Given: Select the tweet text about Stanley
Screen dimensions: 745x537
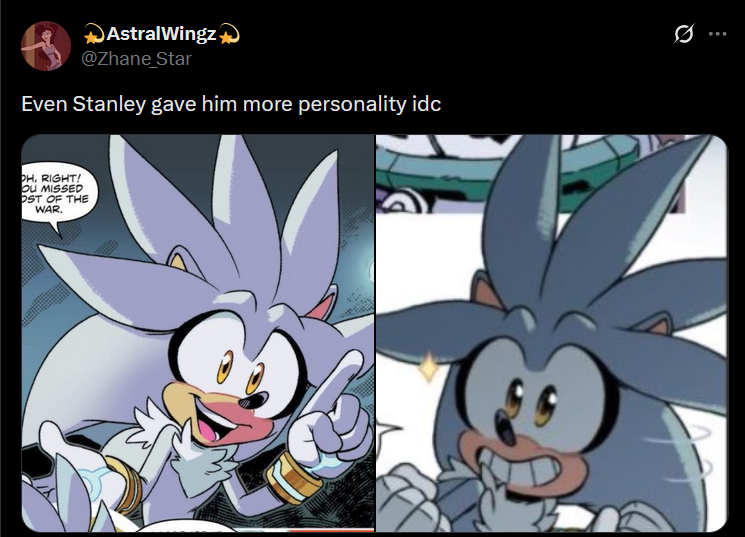Looking at the screenshot, I should 231,104.
